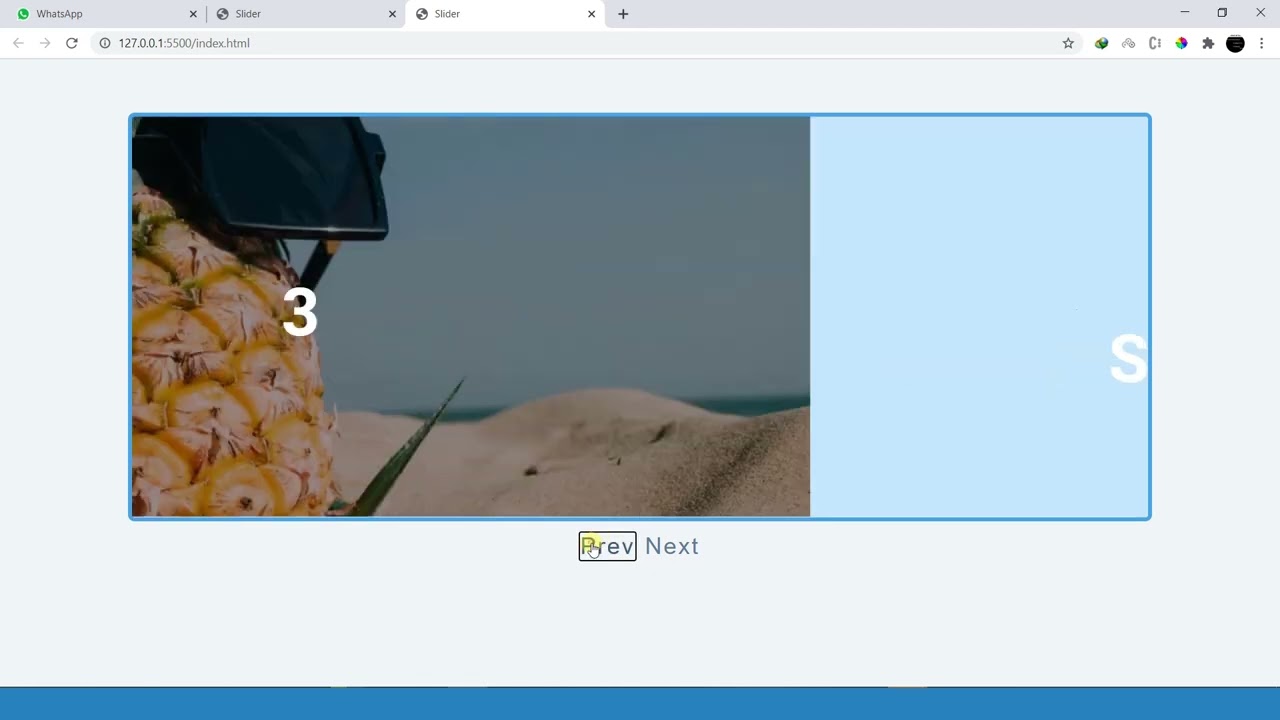
Task: Open the gray link-loop extension icon
Action: pyautogui.click(x=1128, y=43)
